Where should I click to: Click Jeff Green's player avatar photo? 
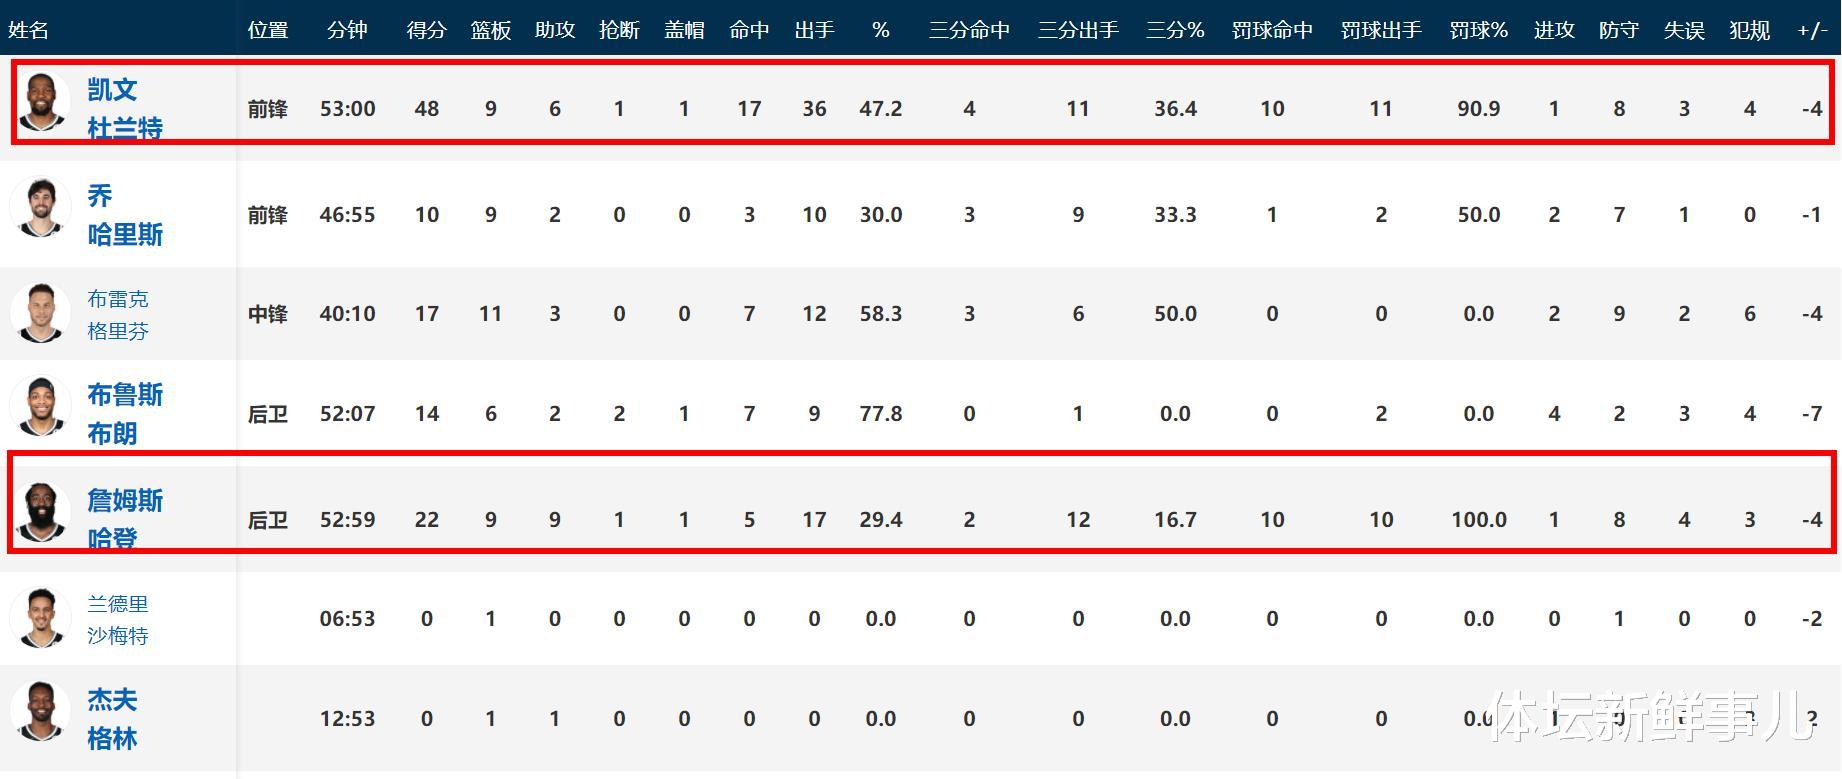point(41,713)
